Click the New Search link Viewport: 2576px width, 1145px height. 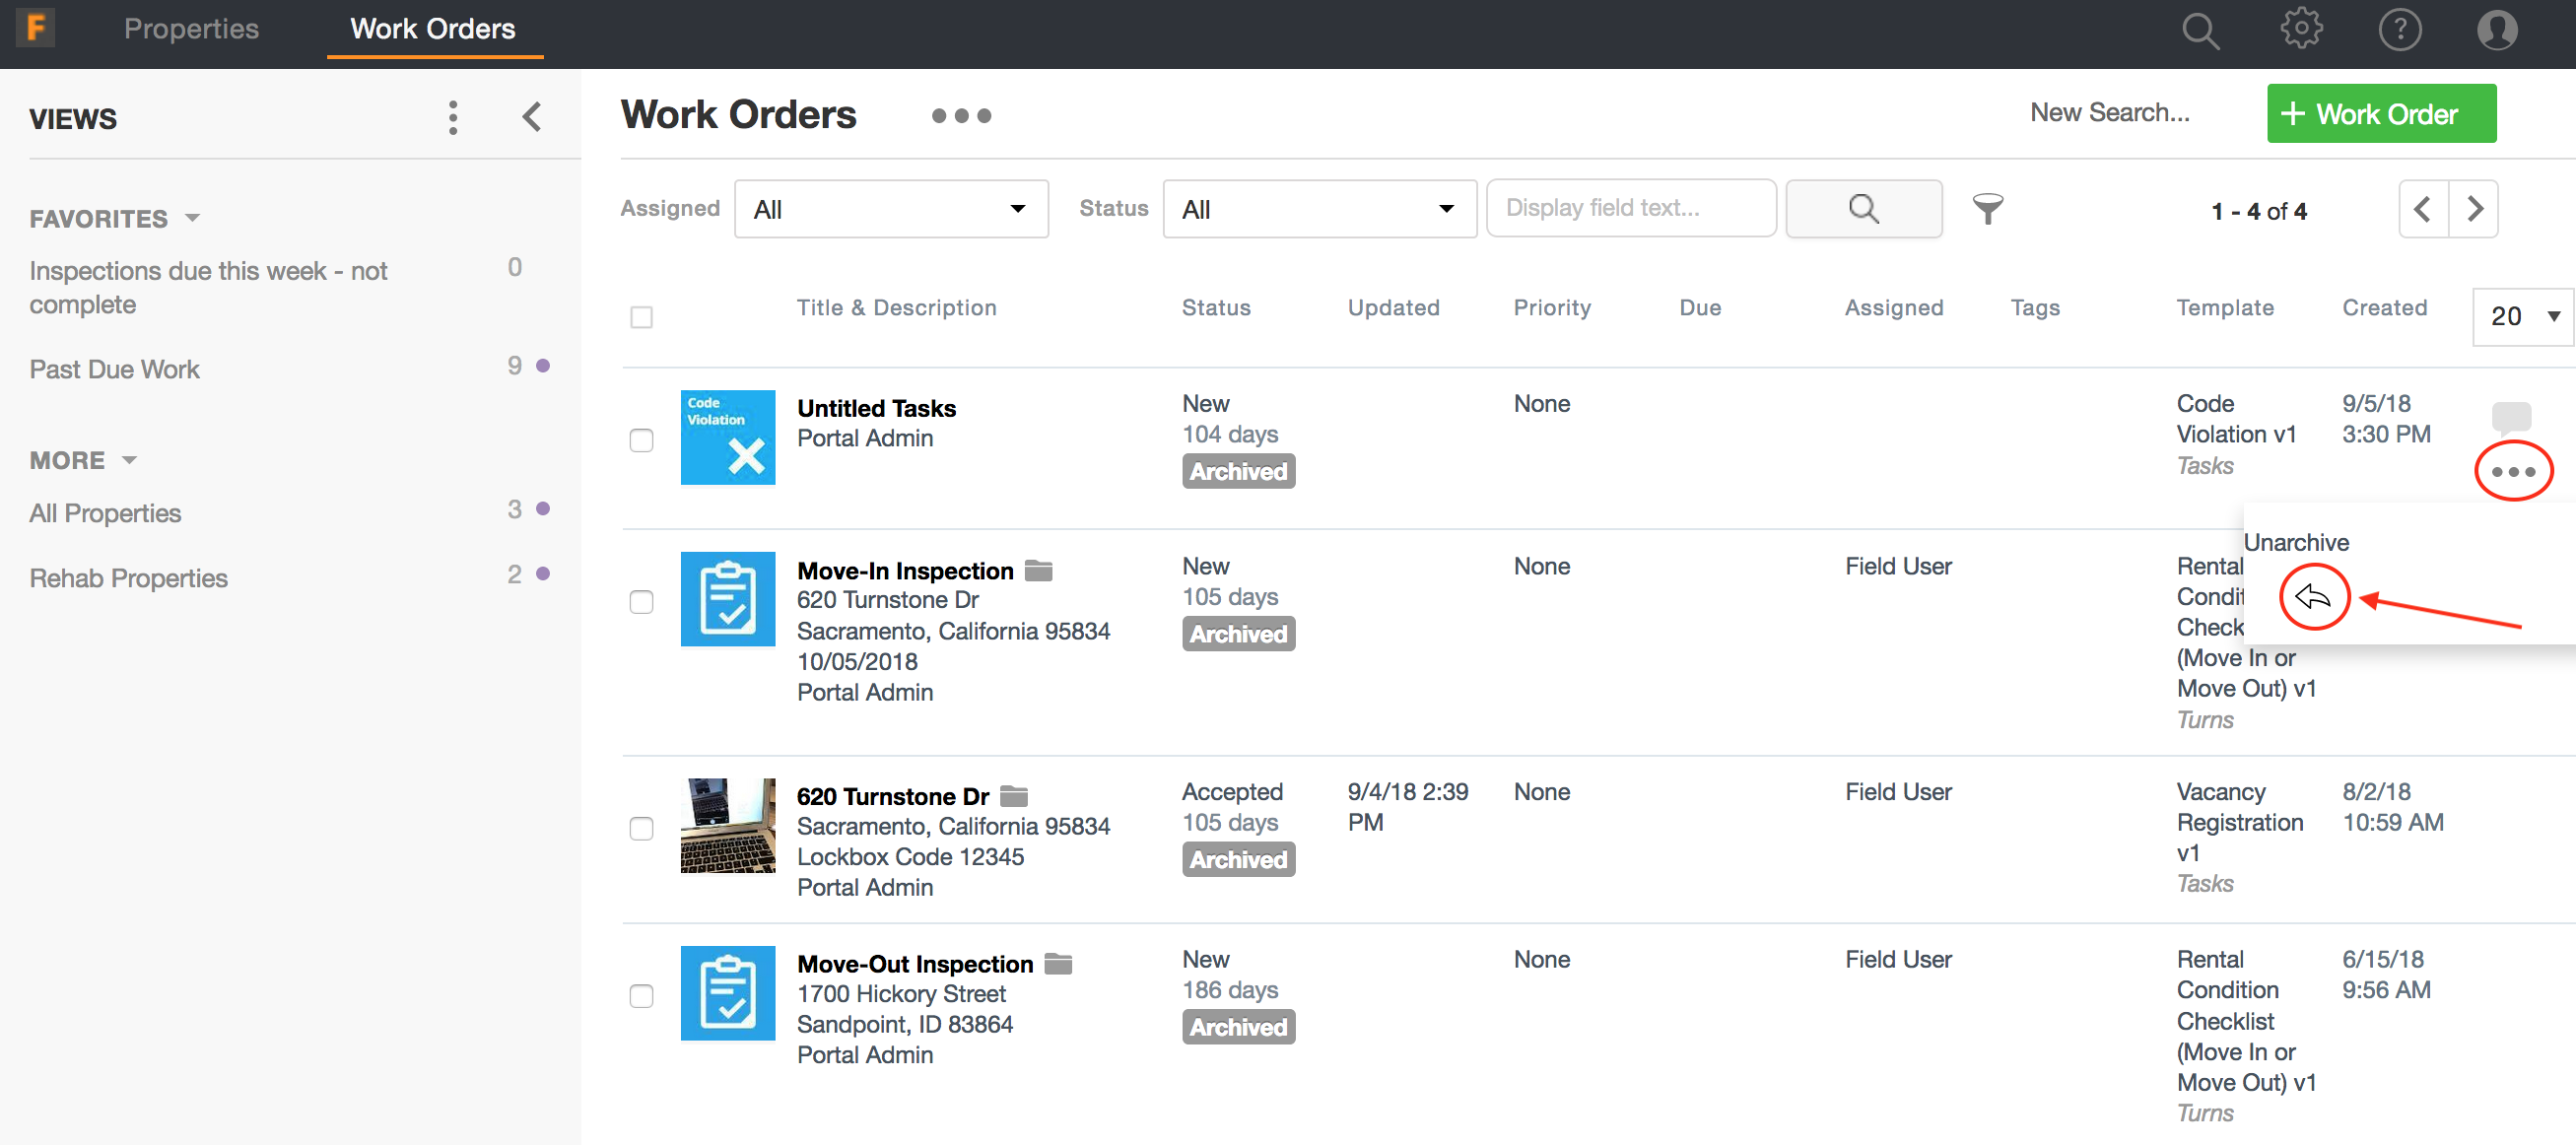tap(2109, 112)
